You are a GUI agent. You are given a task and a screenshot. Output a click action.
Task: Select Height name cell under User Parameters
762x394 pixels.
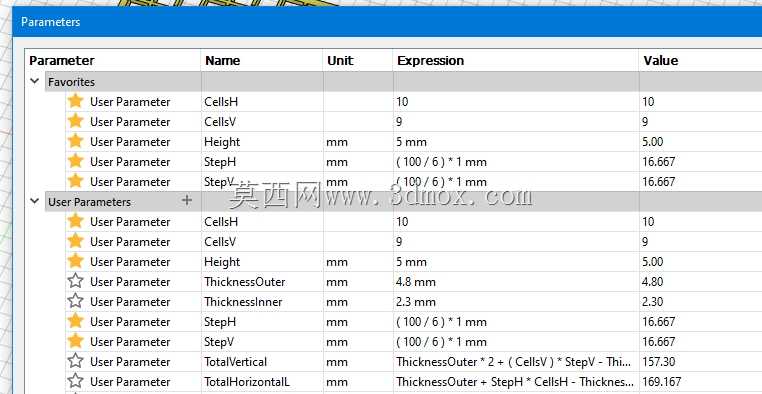pyautogui.click(x=262, y=262)
